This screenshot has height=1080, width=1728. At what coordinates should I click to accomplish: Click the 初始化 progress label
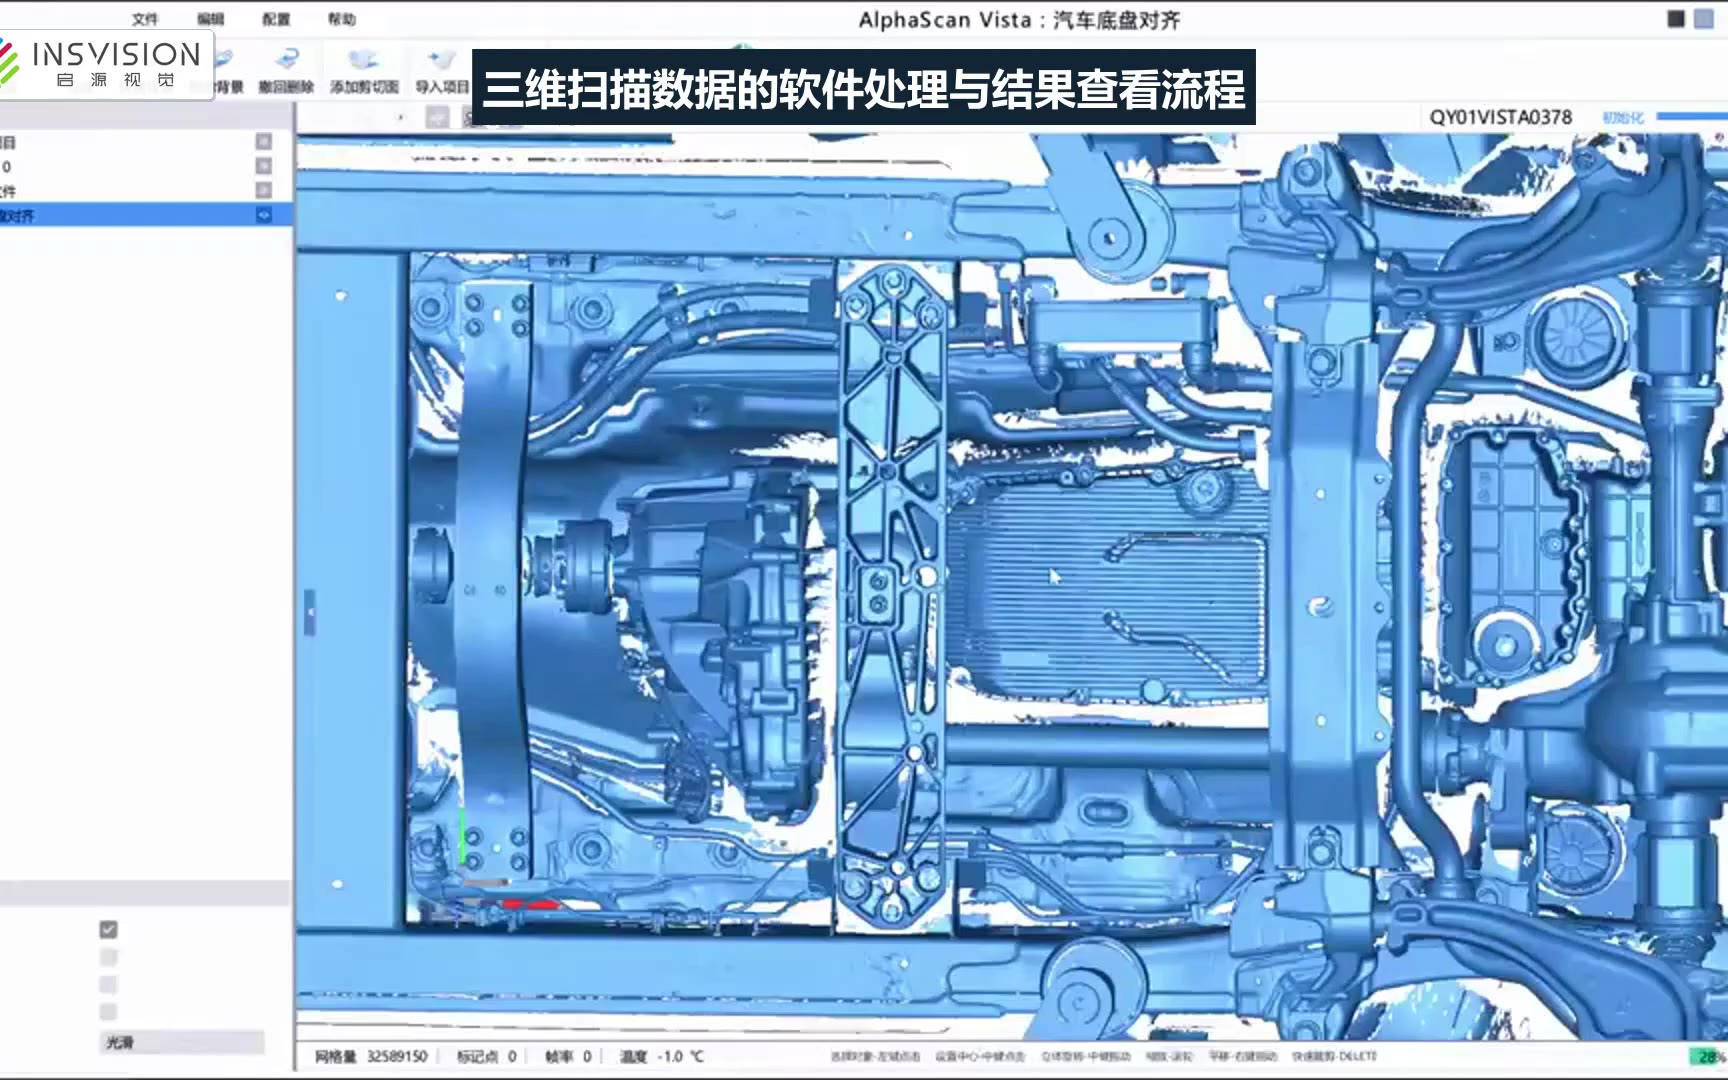tap(1622, 118)
